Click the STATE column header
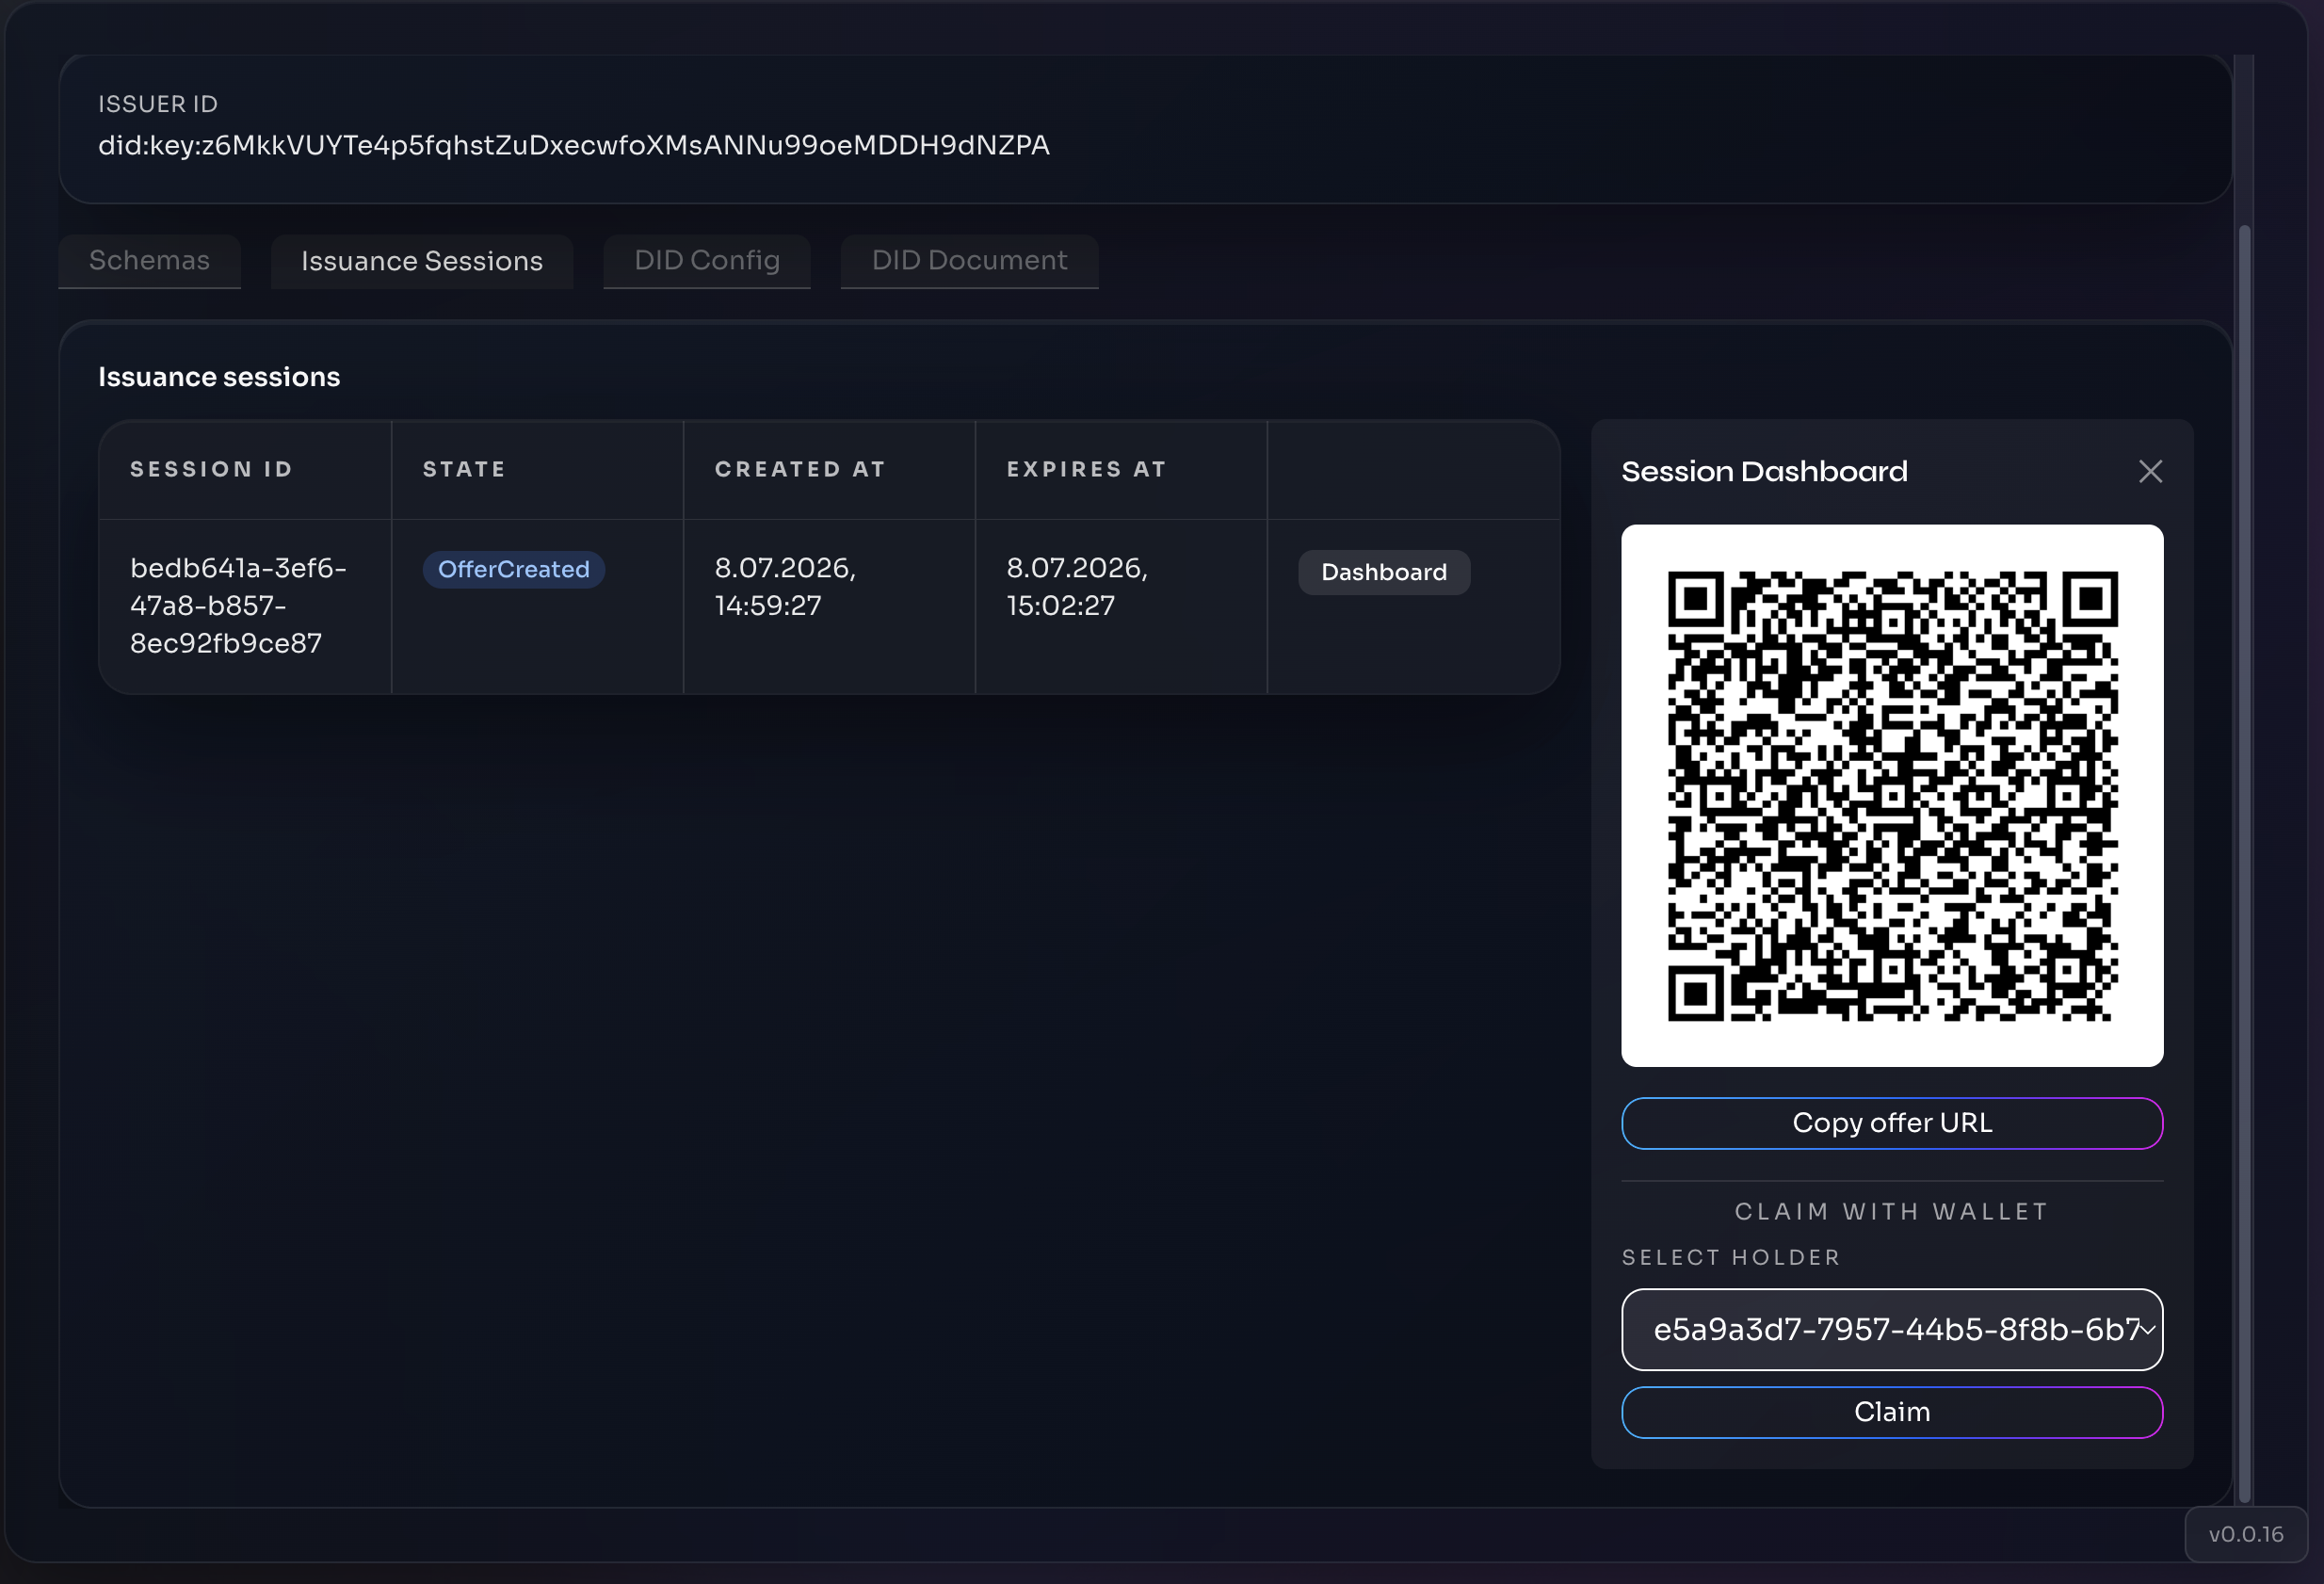The image size is (2324, 1584). [464, 469]
